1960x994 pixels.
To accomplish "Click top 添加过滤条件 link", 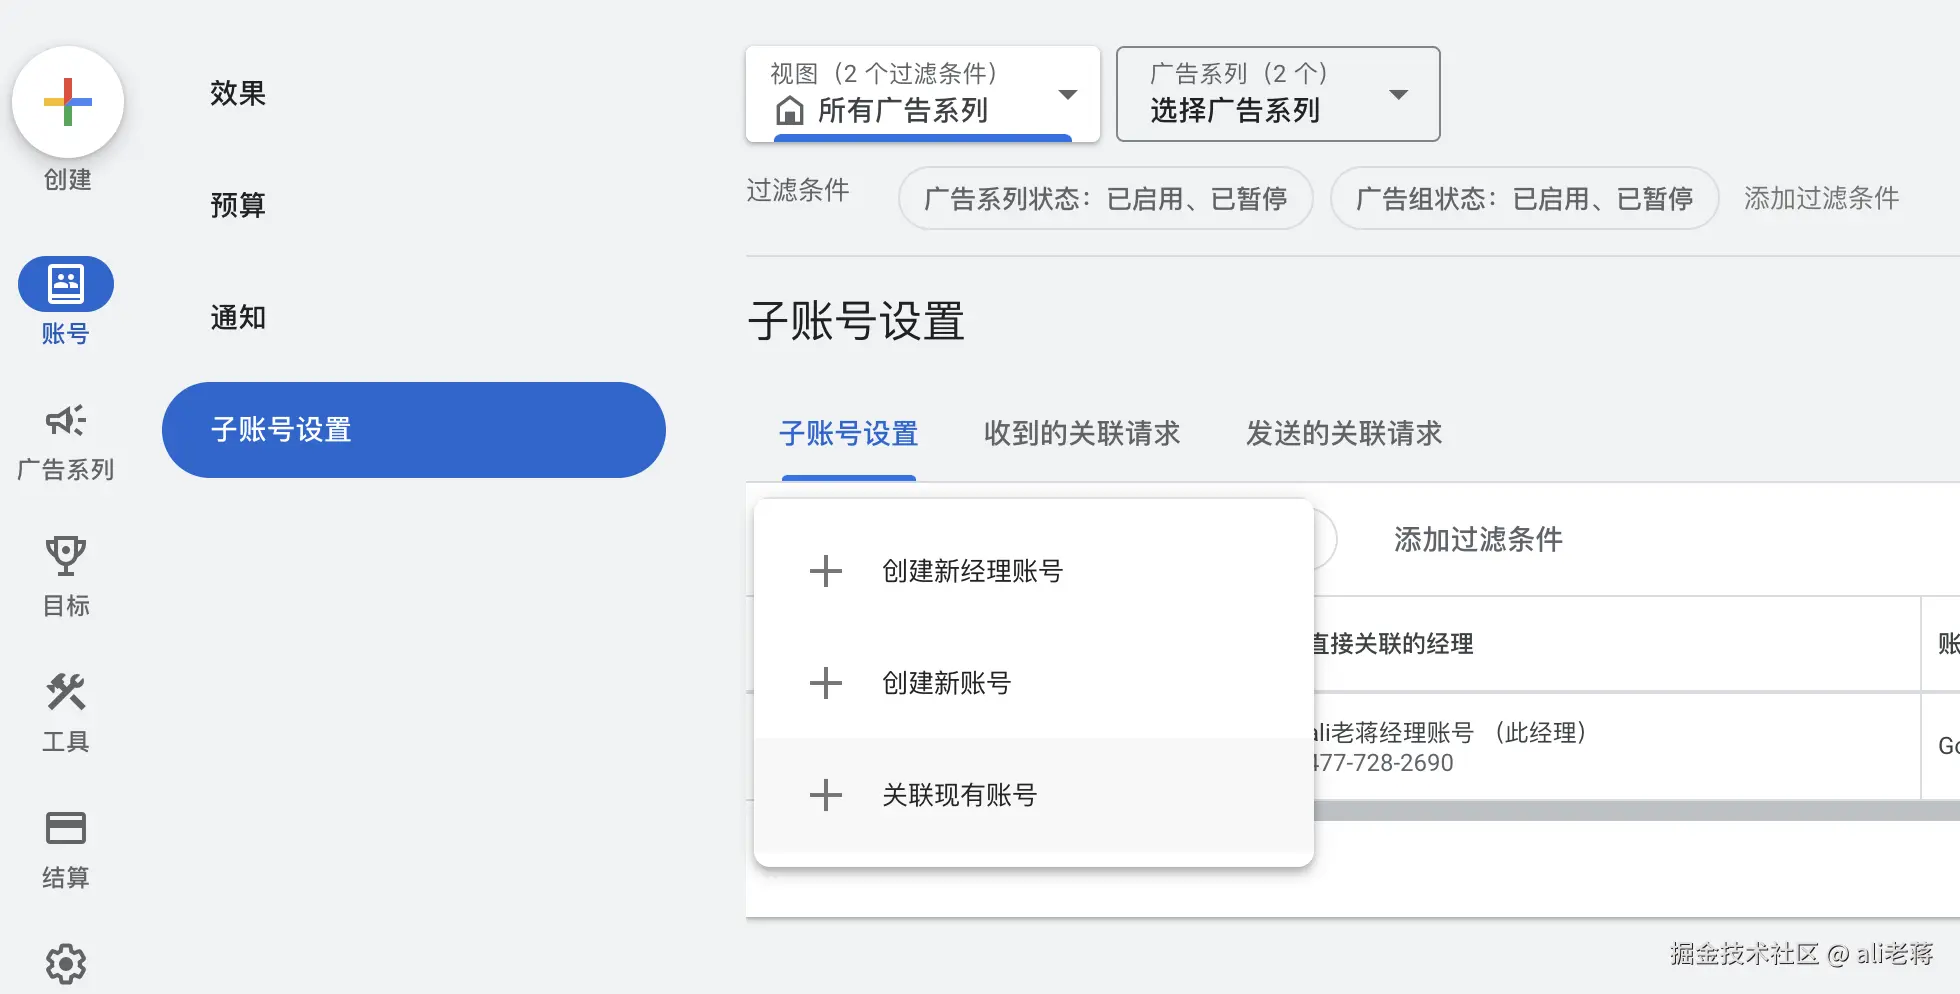I will click(x=1822, y=198).
